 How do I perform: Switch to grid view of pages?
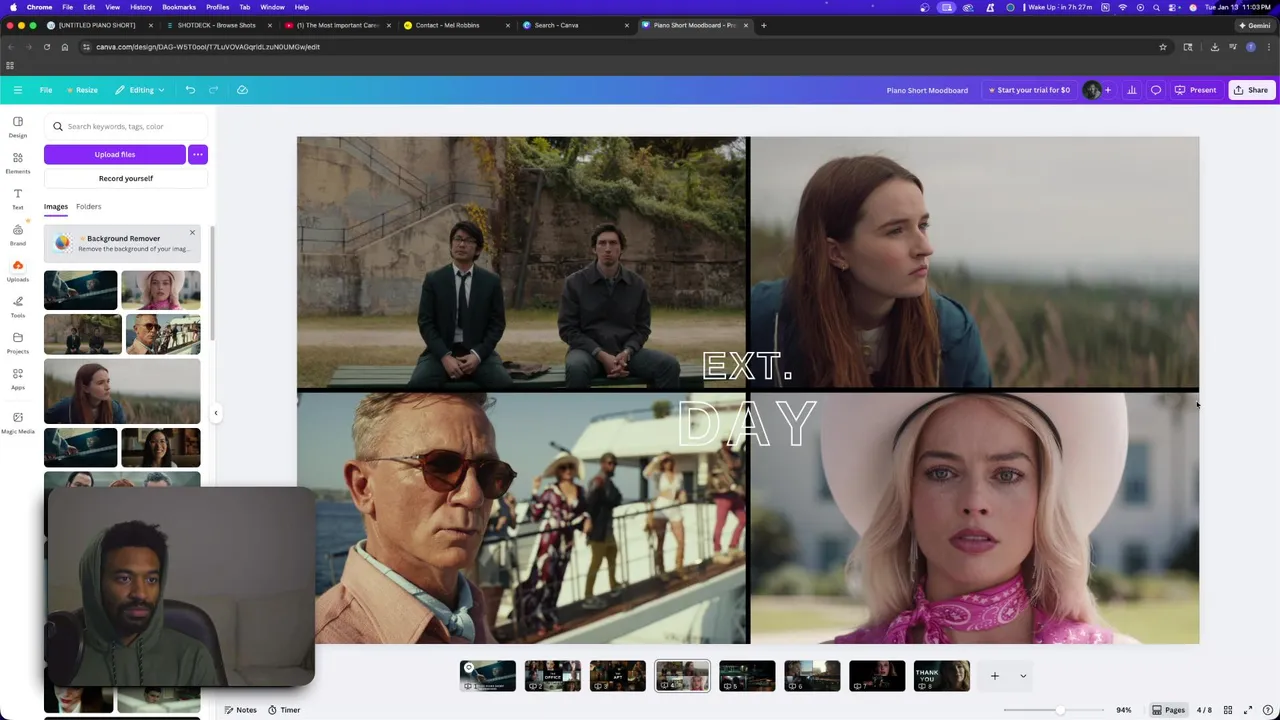[1228, 710]
